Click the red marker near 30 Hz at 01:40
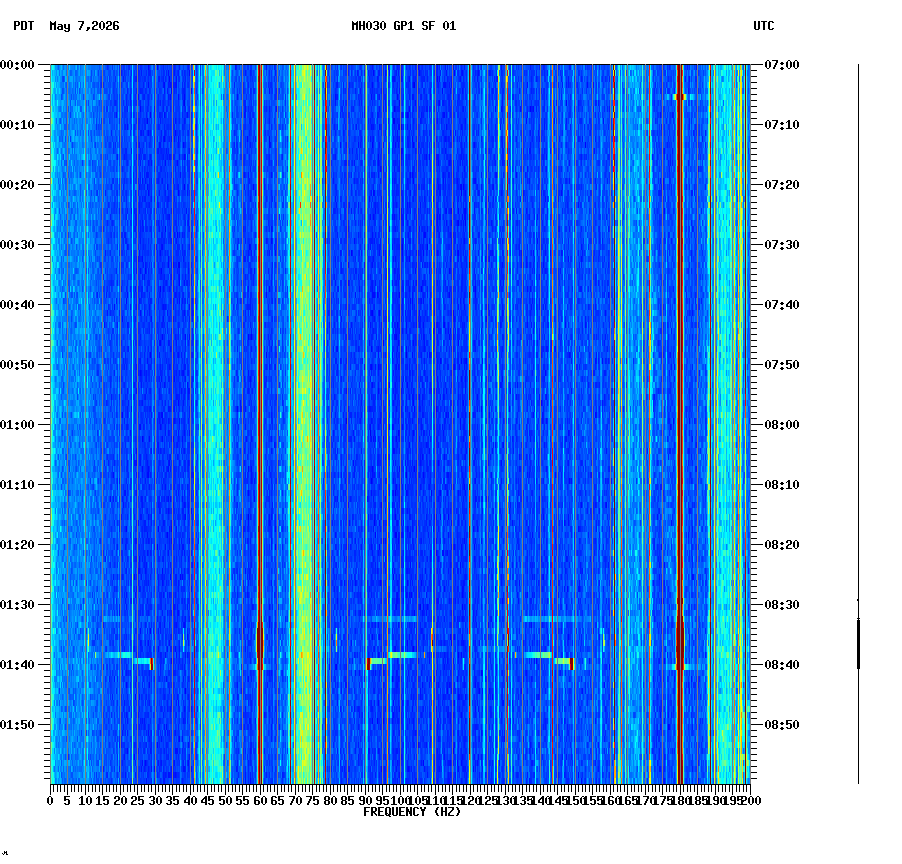This screenshot has width=902, height=864. point(151,664)
